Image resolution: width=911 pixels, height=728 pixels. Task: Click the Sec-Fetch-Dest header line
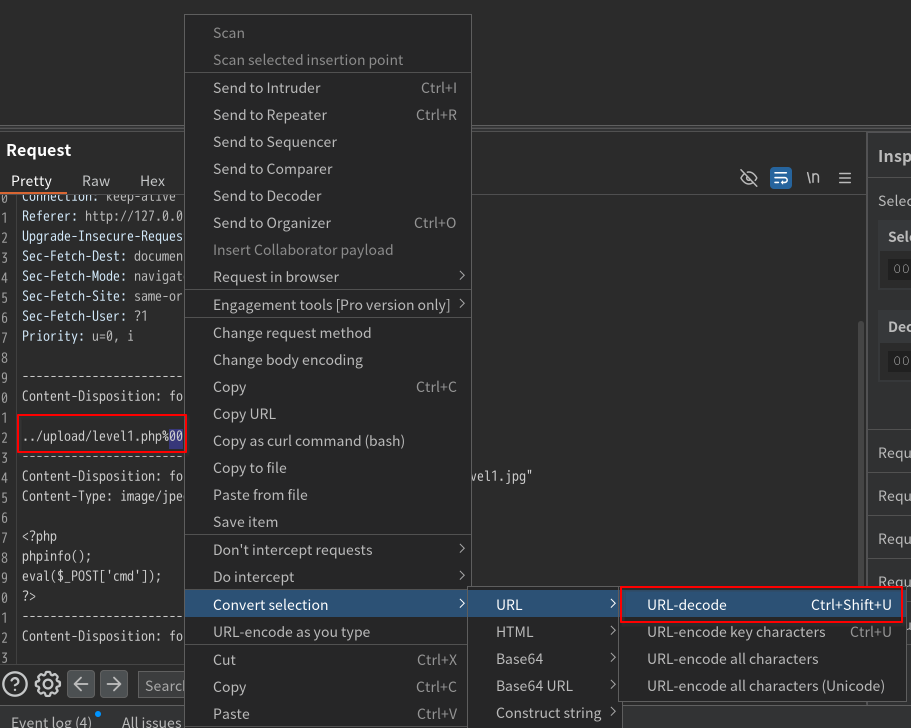coord(102,256)
